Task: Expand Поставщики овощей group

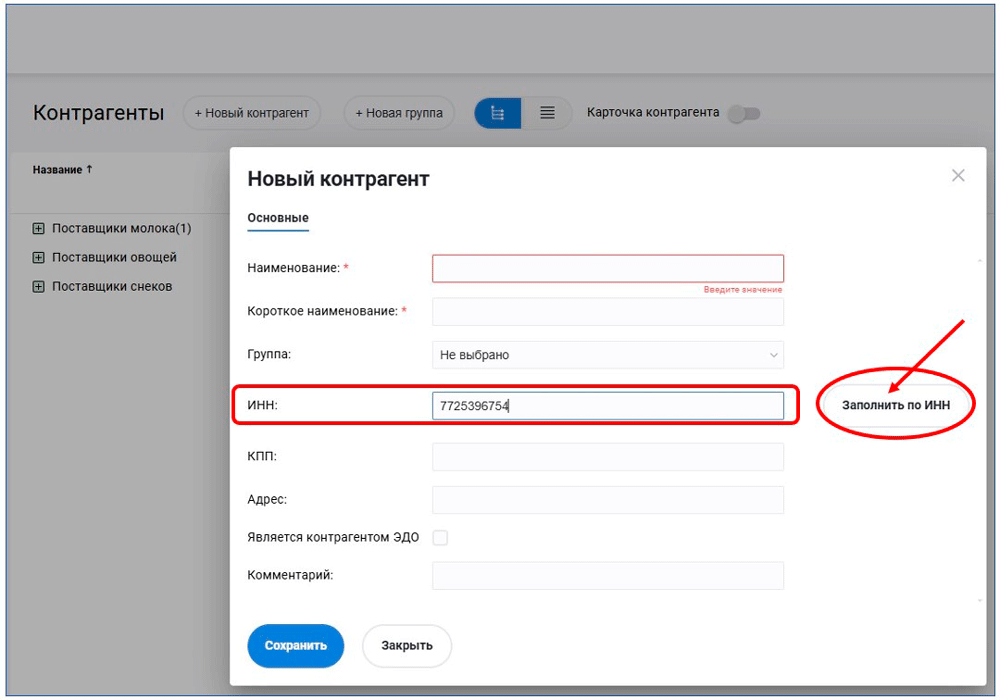Action: tap(39, 258)
